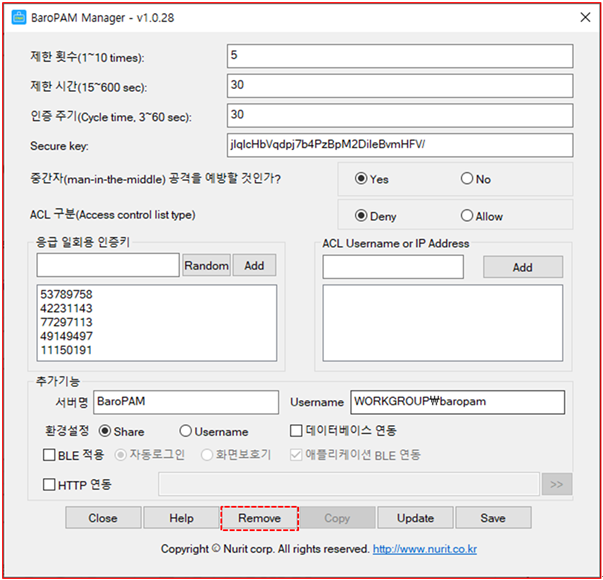Close the BaroPAM Manager window
603x580 pixels.
(x=585, y=17)
